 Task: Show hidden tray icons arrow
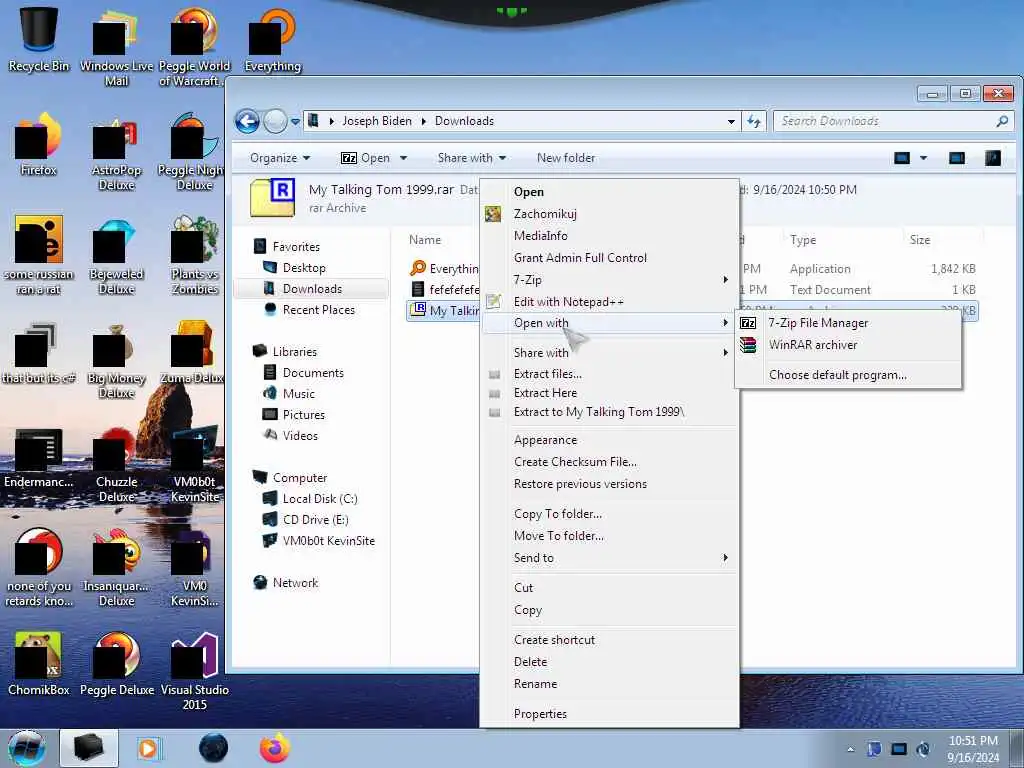click(x=850, y=749)
